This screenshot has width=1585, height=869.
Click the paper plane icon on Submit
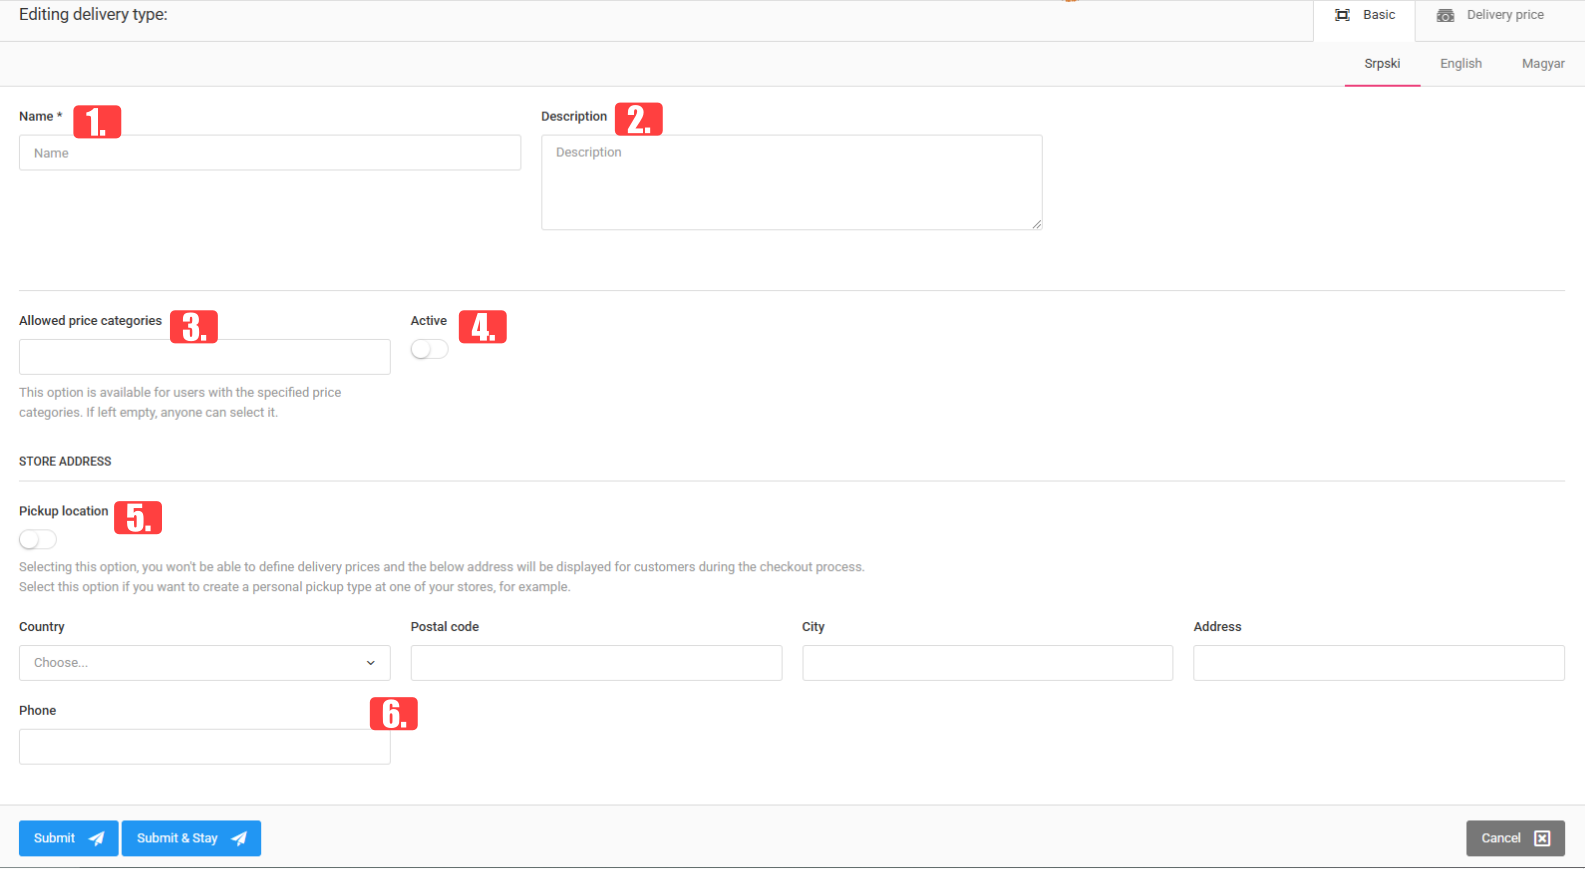point(97,839)
